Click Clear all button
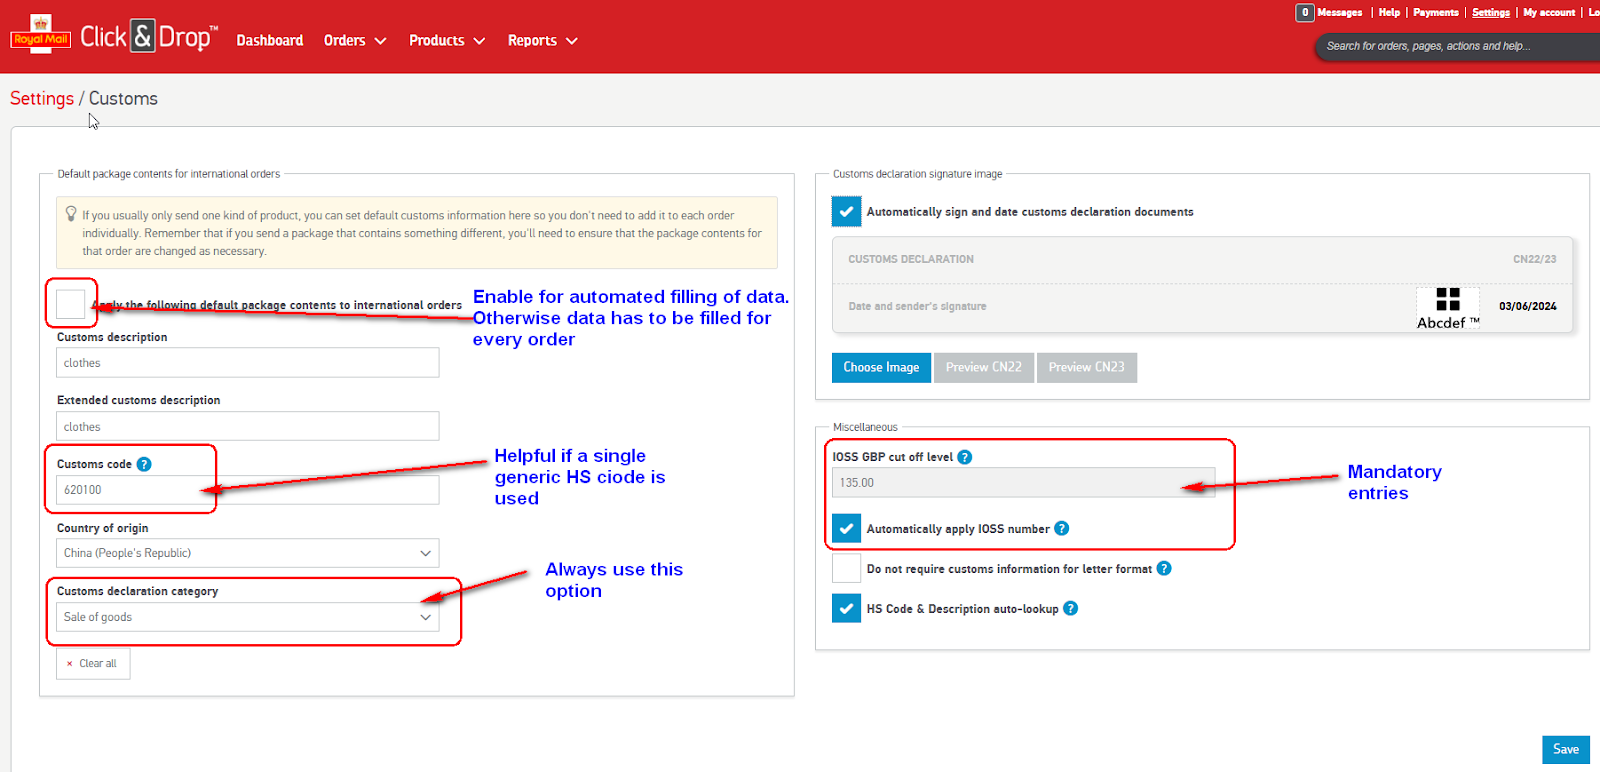 pos(93,663)
